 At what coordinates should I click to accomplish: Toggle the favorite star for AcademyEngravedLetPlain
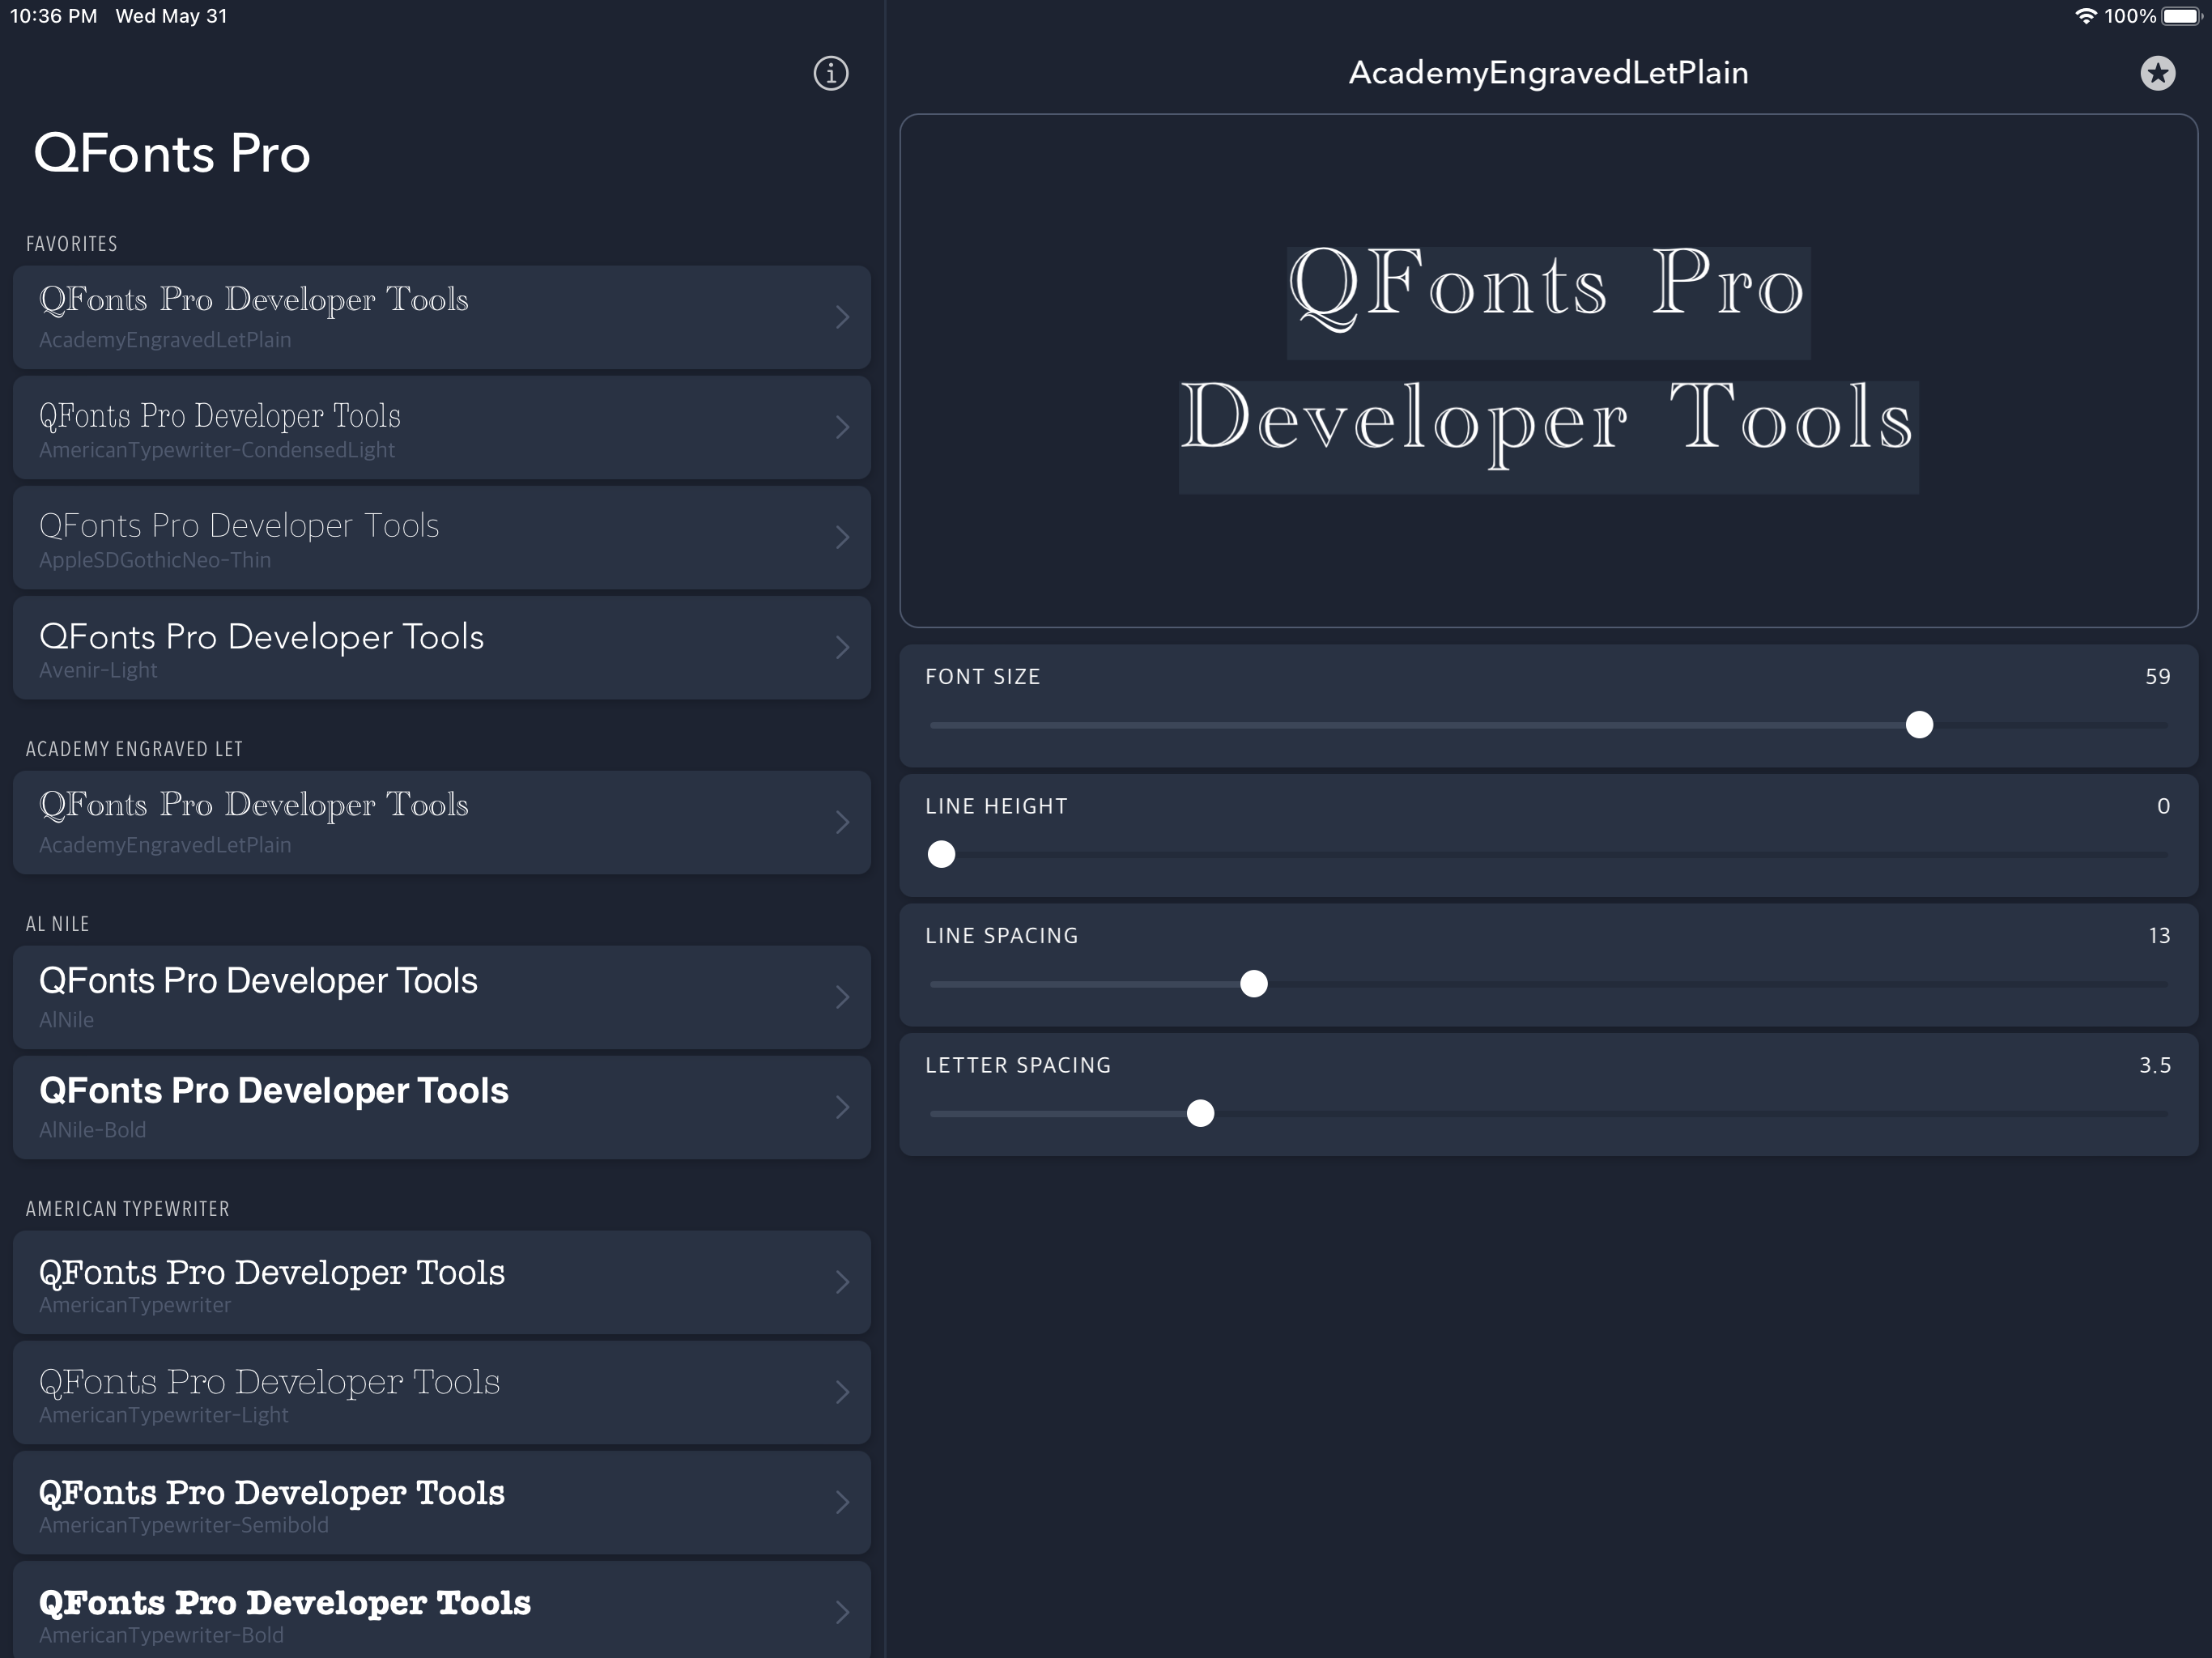click(2157, 73)
